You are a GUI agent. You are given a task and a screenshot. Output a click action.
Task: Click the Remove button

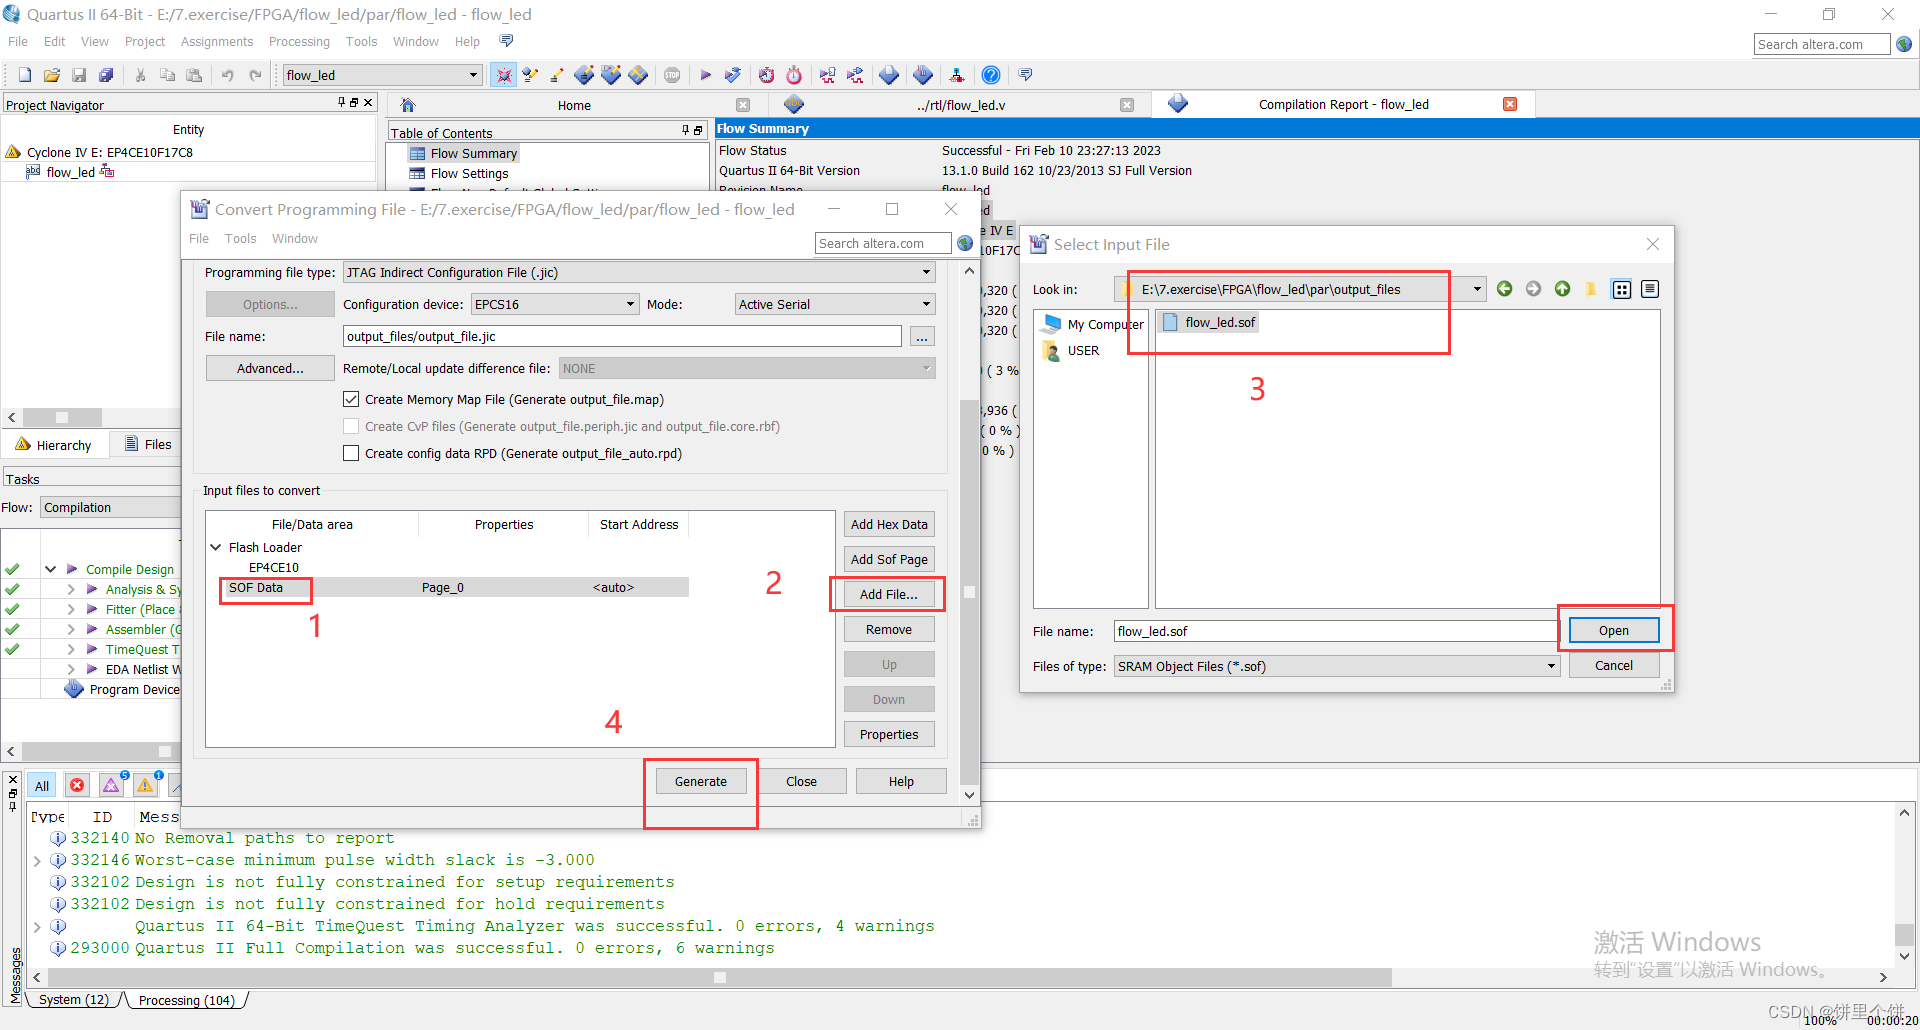point(889,629)
